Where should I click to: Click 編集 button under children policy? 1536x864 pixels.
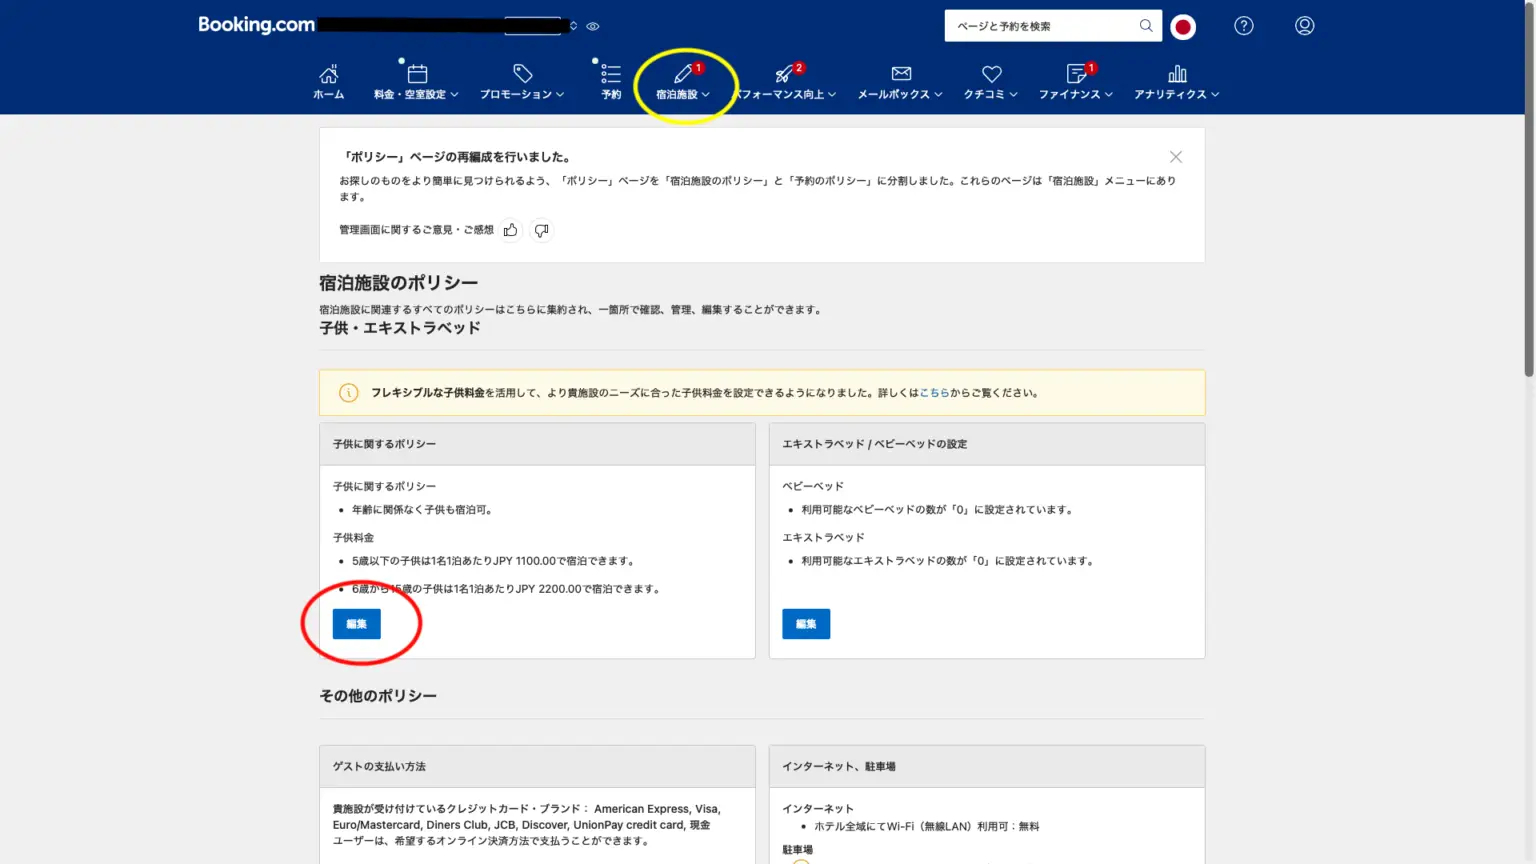356,624
